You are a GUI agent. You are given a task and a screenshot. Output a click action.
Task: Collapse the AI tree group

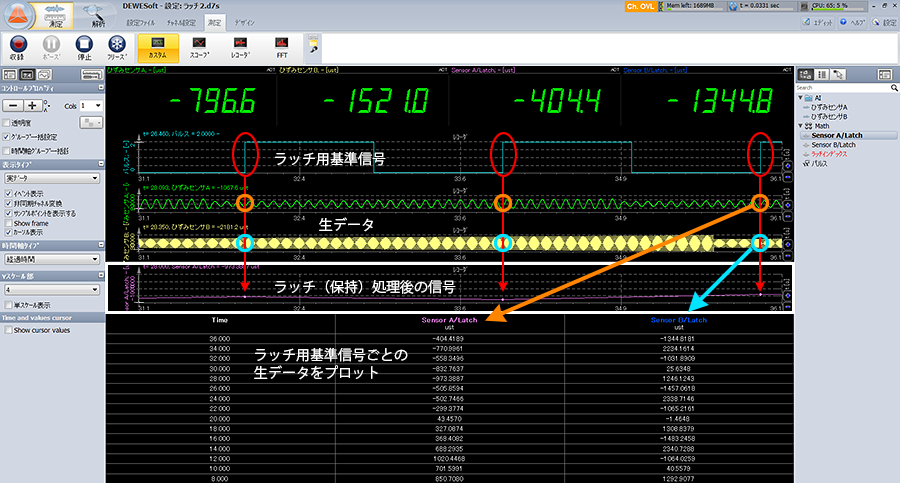(x=801, y=98)
